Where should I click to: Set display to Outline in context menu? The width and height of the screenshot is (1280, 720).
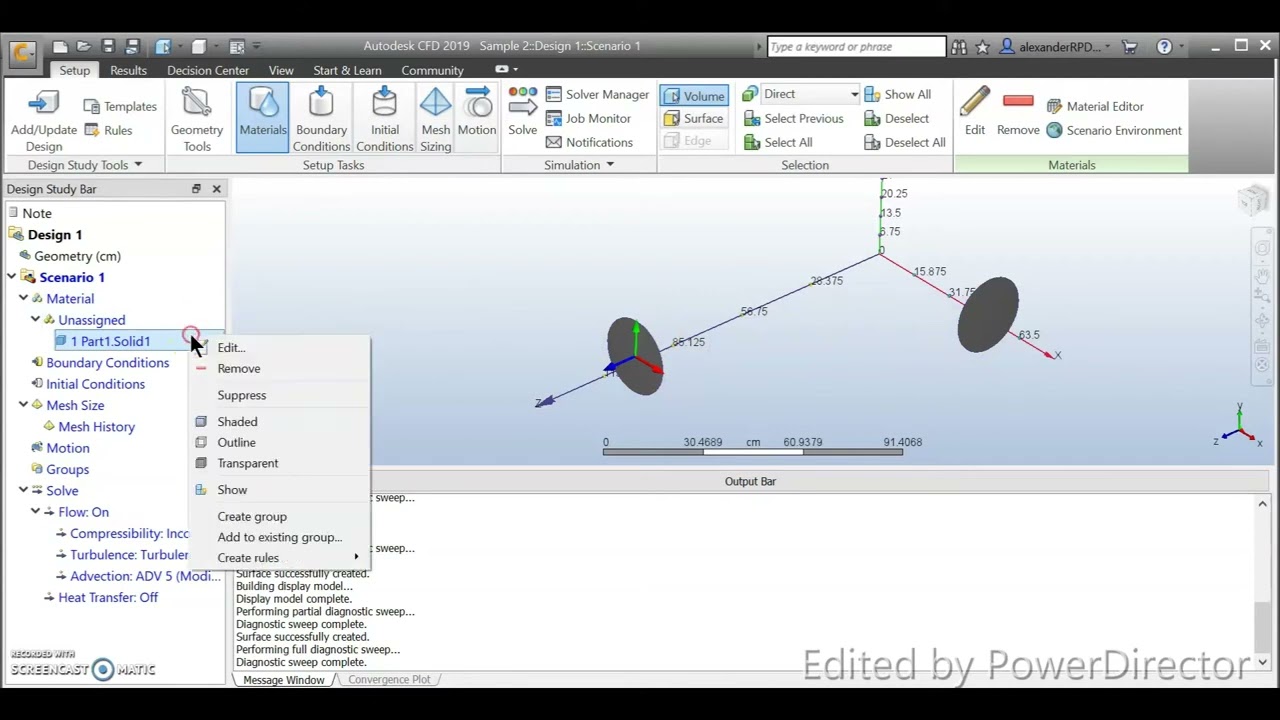(236, 442)
